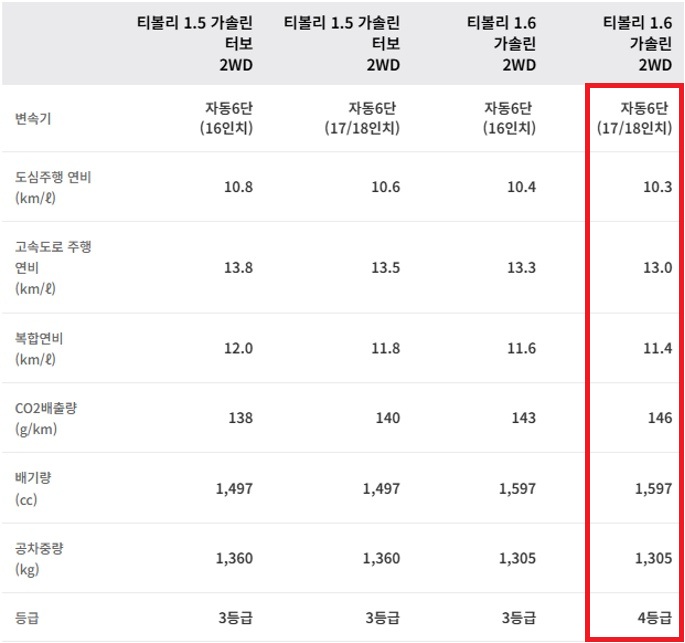
Task: Select the 등급 row label
Action: point(27,618)
